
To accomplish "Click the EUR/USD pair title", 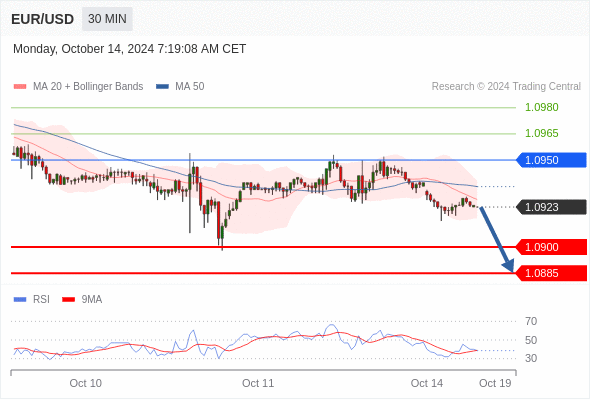I will coord(43,19).
